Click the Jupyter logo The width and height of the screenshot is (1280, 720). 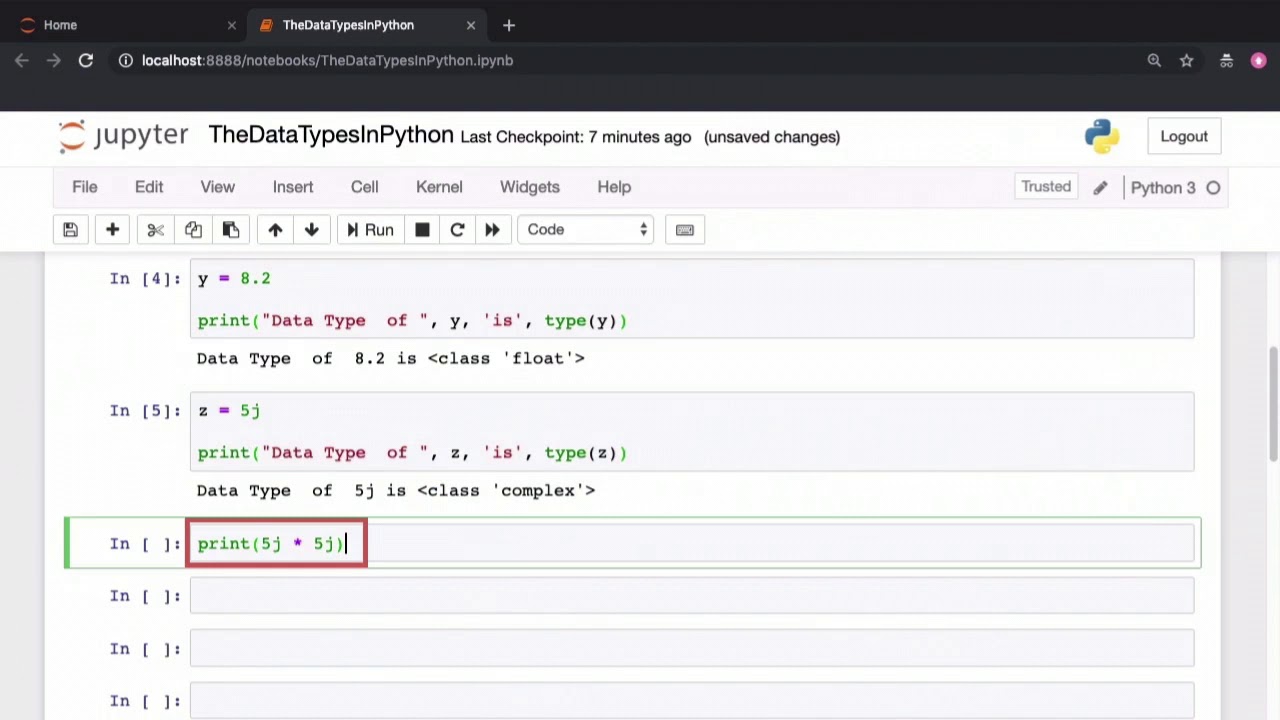(123, 136)
